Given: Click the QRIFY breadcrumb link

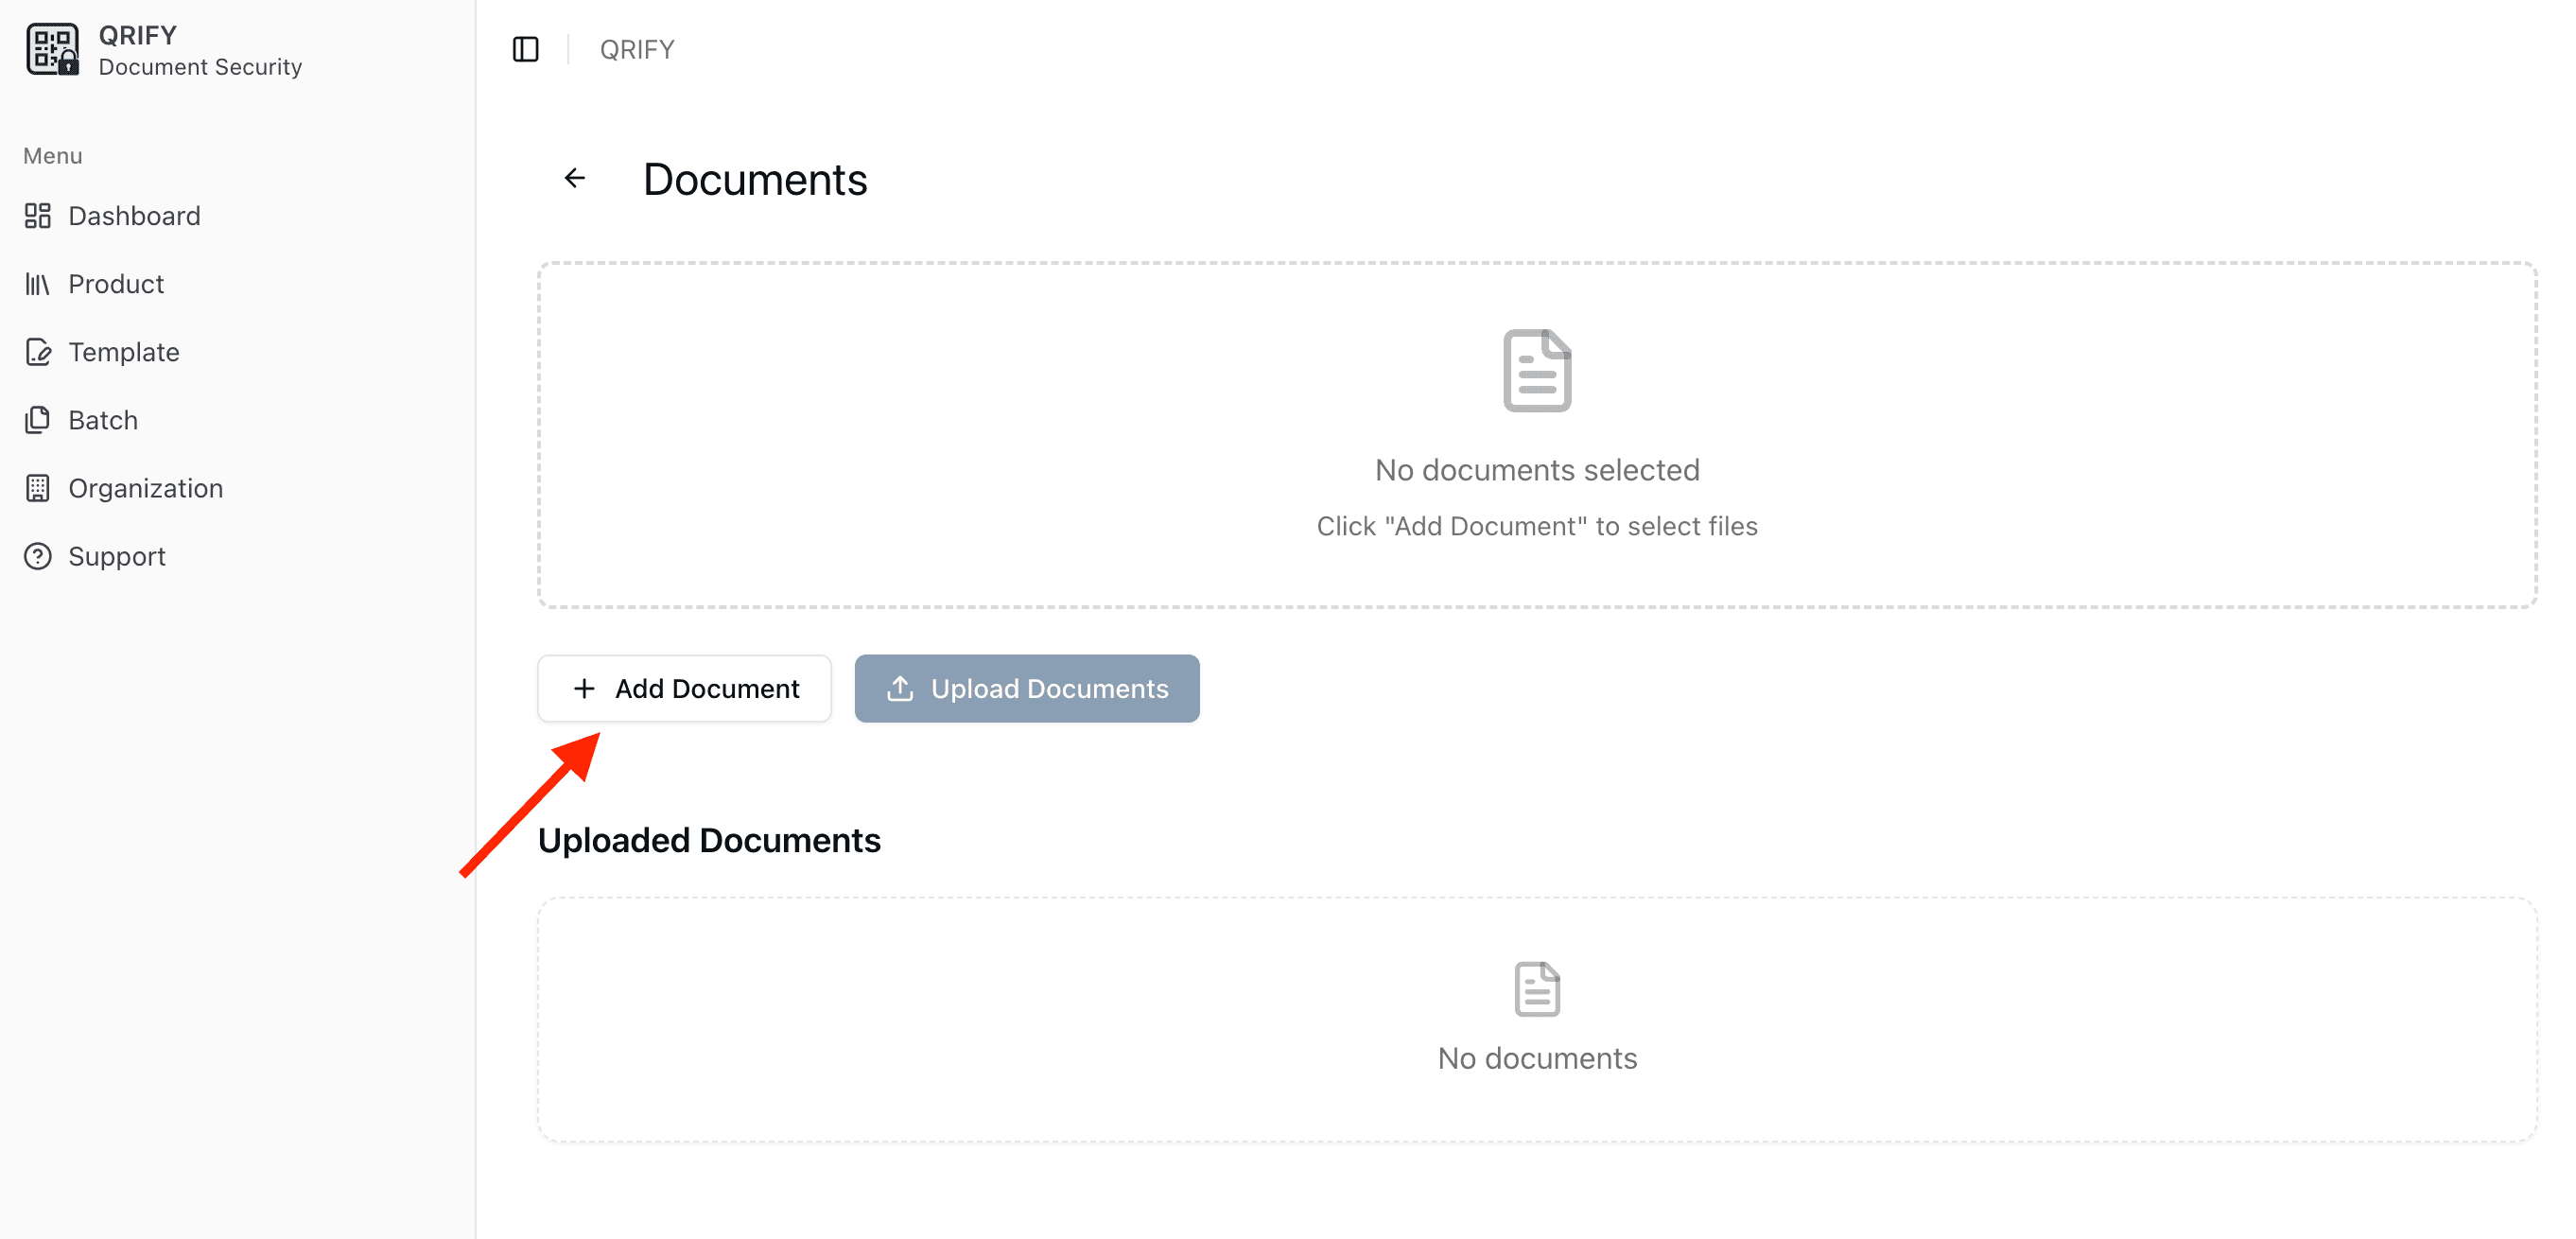Looking at the screenshot, I should pos(636,48).
